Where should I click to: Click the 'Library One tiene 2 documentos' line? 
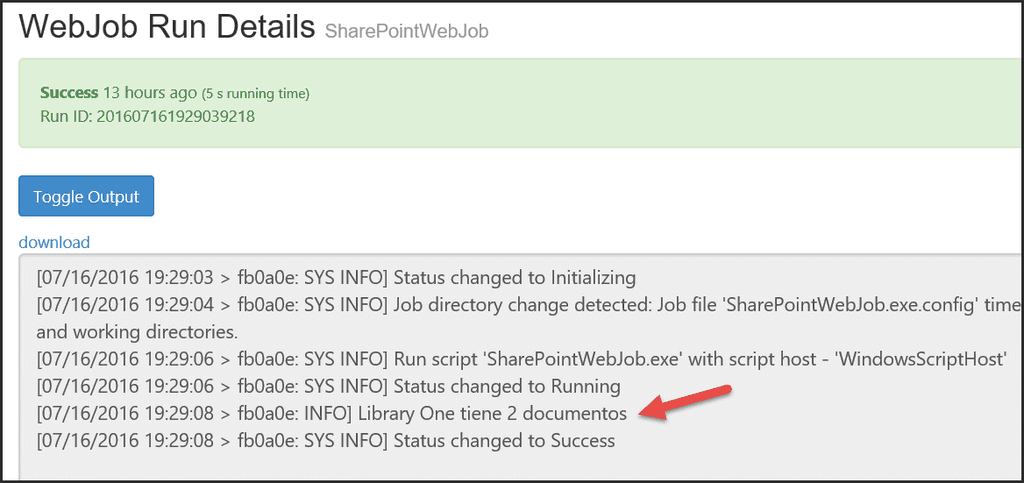pyautogui.click(x=331, y=412)
